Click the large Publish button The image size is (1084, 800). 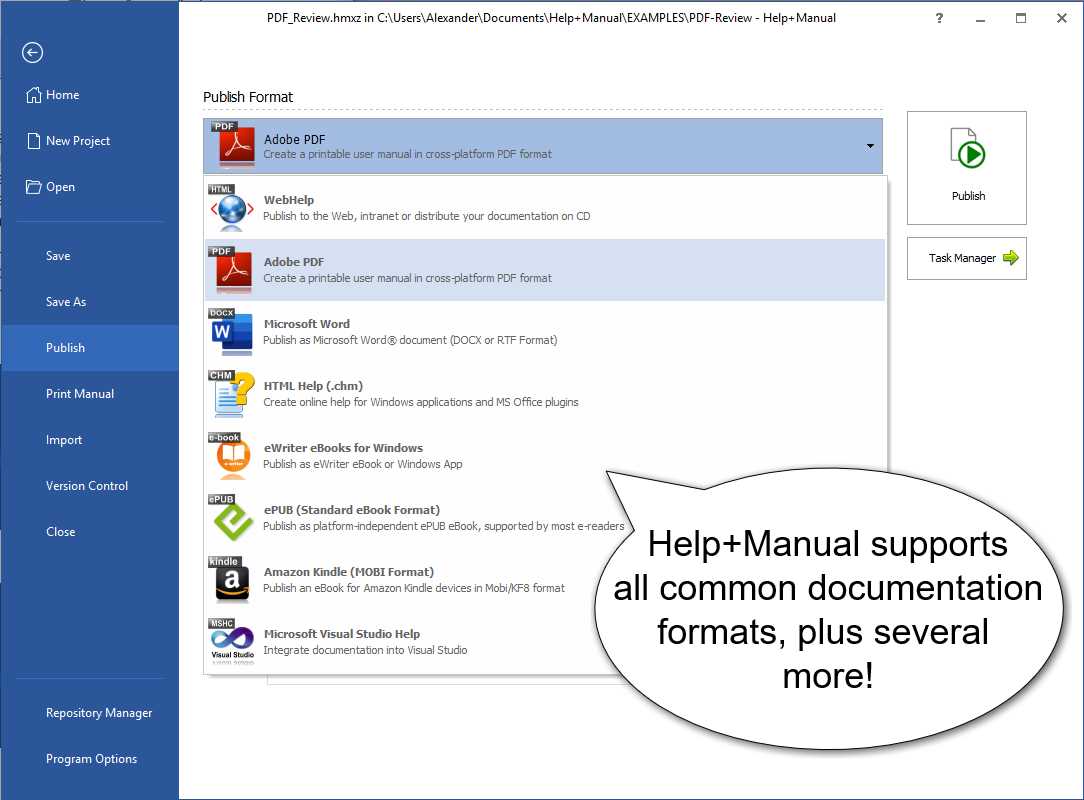pyautogui.click(x=966, y=168)
